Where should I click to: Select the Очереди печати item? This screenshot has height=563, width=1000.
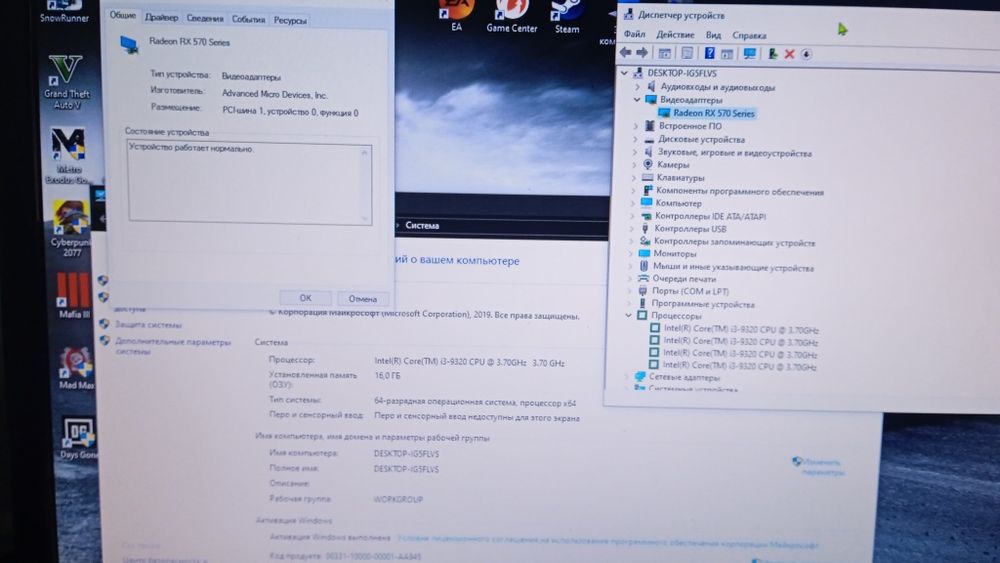pos(684,279)
